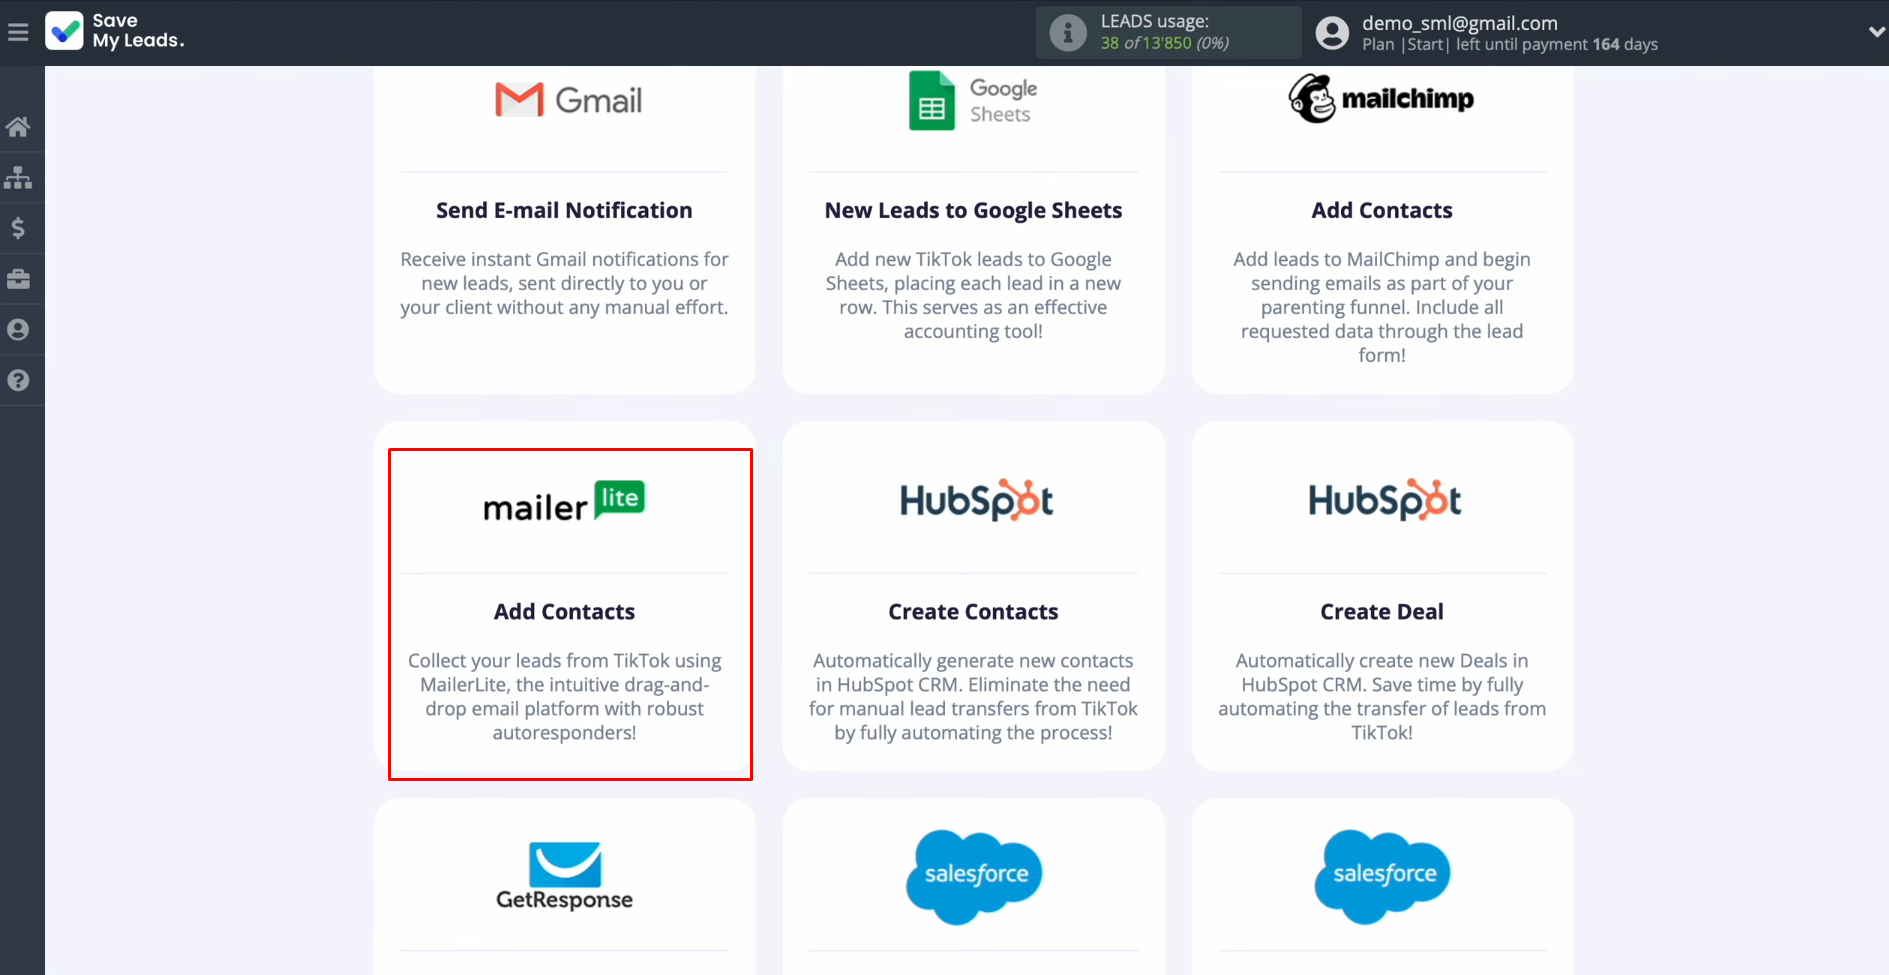Click the Mailchimp logo
Viewport: 1889px width, 975px height.
coord(1381,98)
